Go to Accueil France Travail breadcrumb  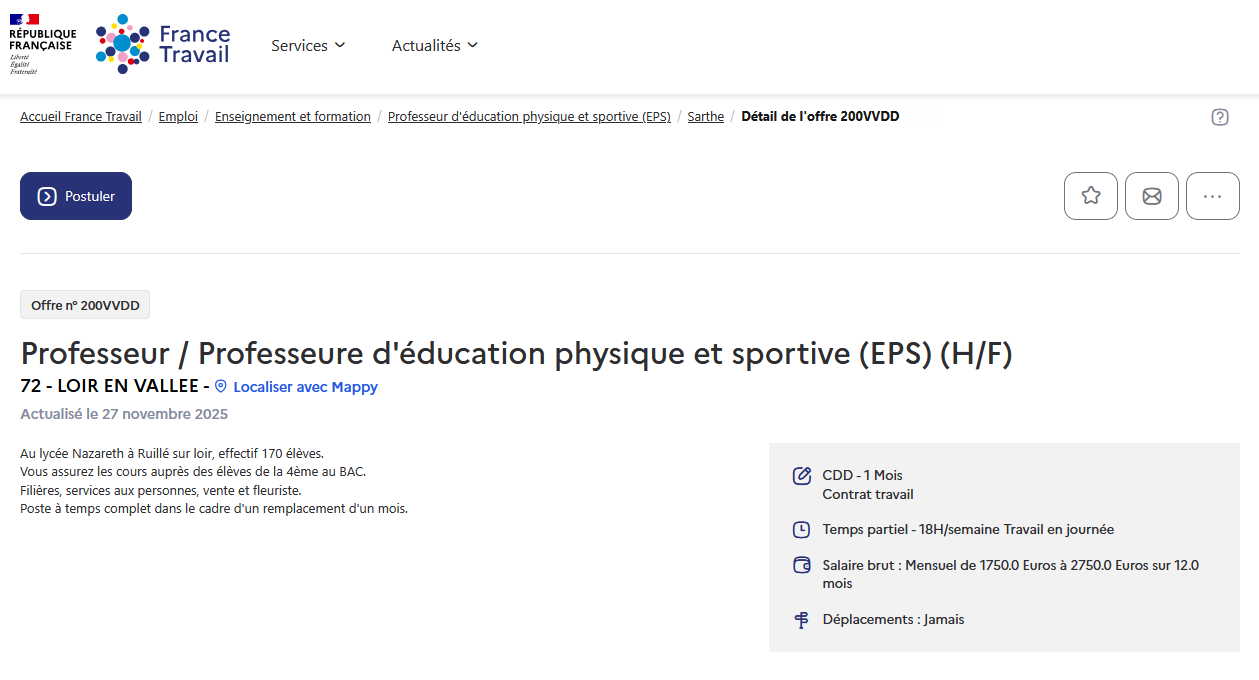81,117
